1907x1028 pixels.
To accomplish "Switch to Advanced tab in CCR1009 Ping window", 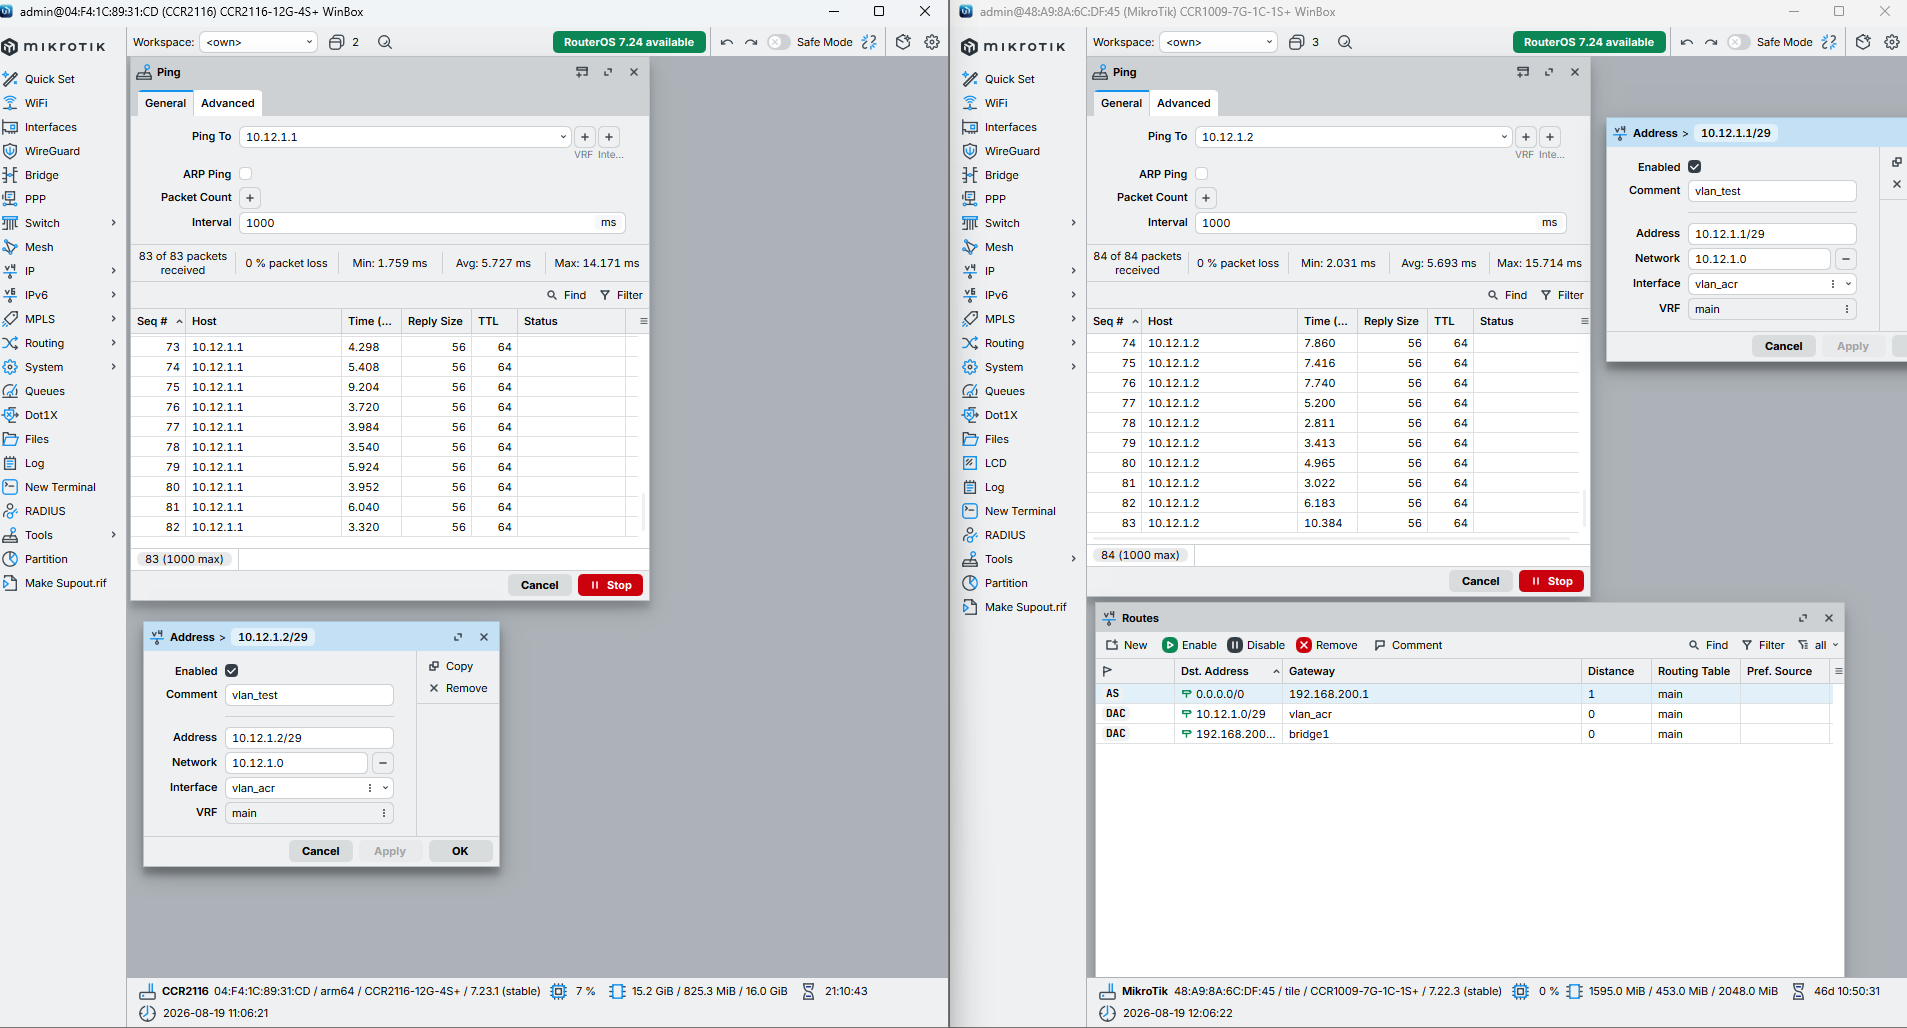I will (1184, 103).
